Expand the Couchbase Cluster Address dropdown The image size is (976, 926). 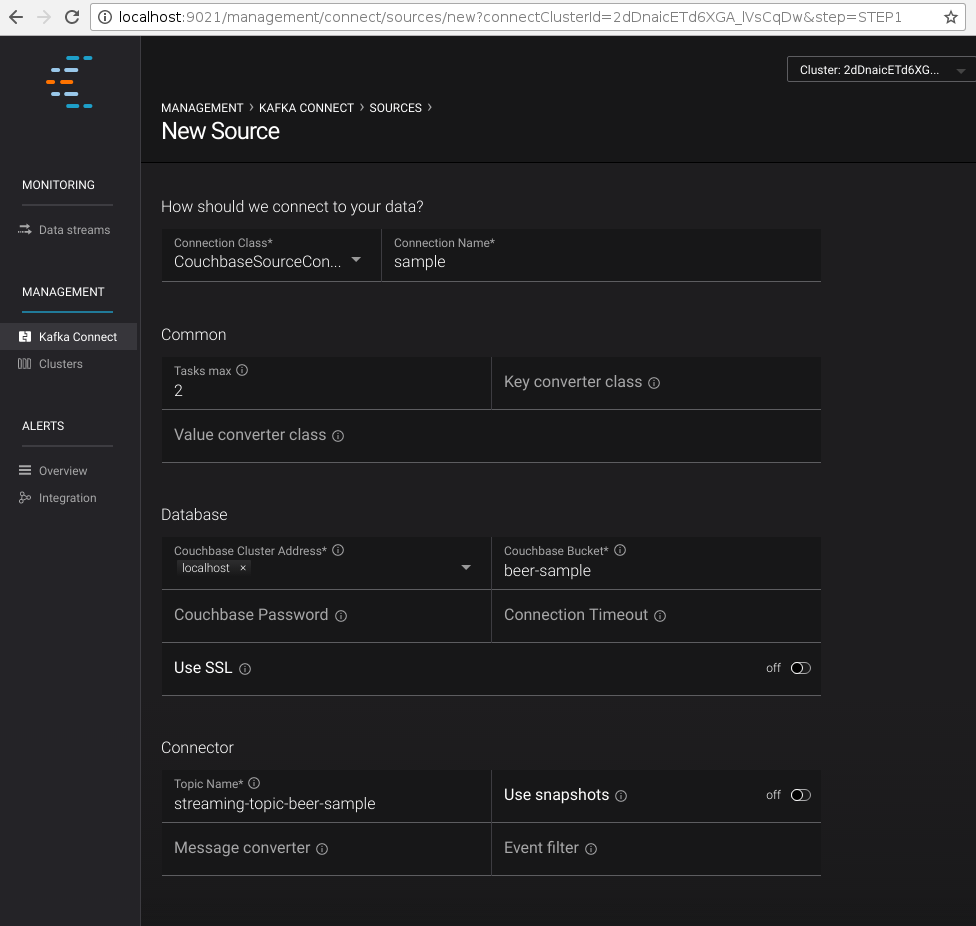pyautogui.click(x=466, y=568)
